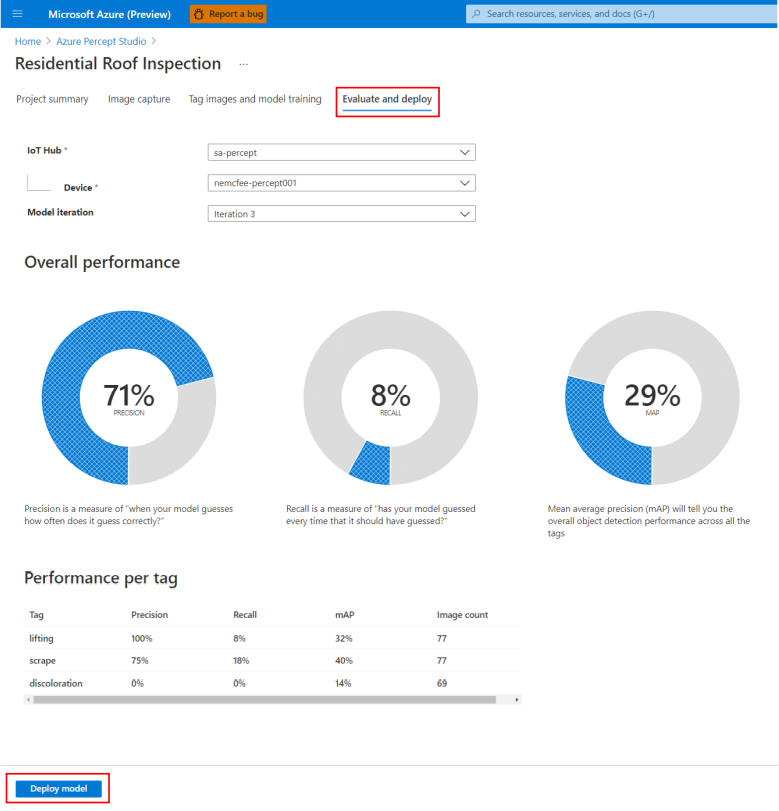Open the hamburger portal menu

18,14
